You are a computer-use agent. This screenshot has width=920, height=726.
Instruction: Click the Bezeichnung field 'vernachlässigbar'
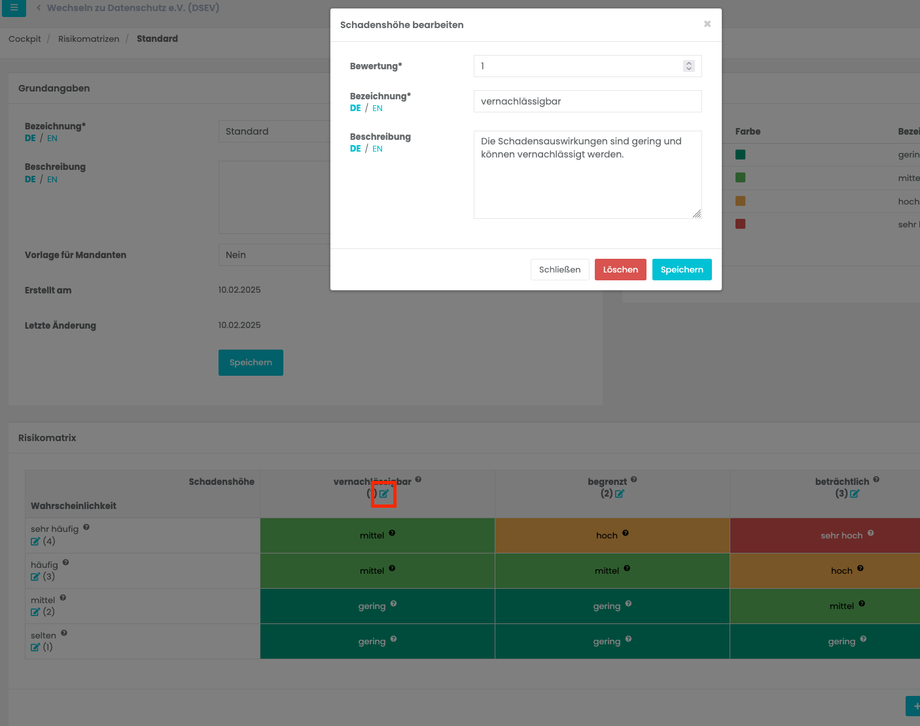pyautogui.click(x=587, y=101)
